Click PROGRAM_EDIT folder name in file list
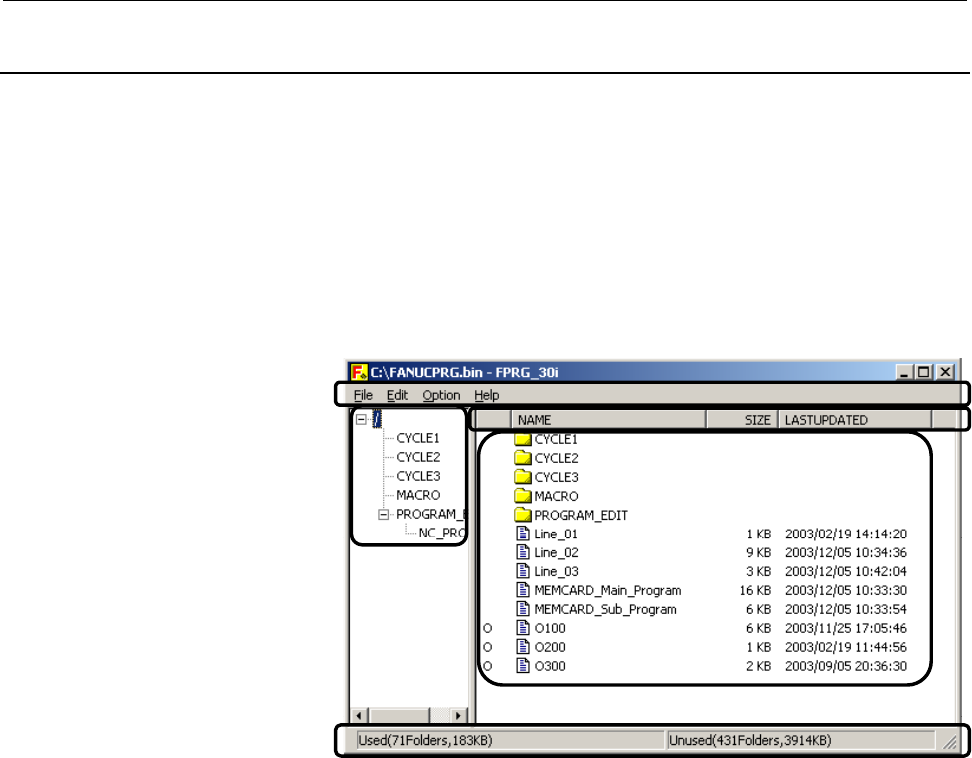 tap(581, 515)
